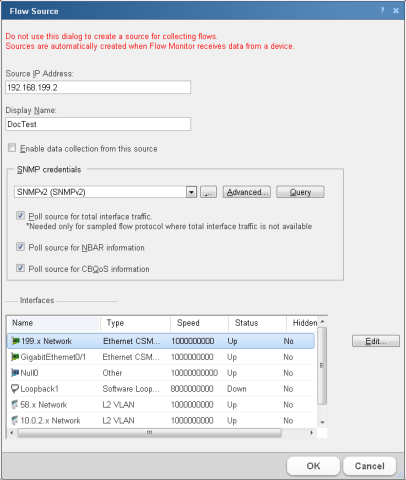Click inside the Display Name field
Image resolution: width=406 pixels, height=480 pixels.
point(98,124)
